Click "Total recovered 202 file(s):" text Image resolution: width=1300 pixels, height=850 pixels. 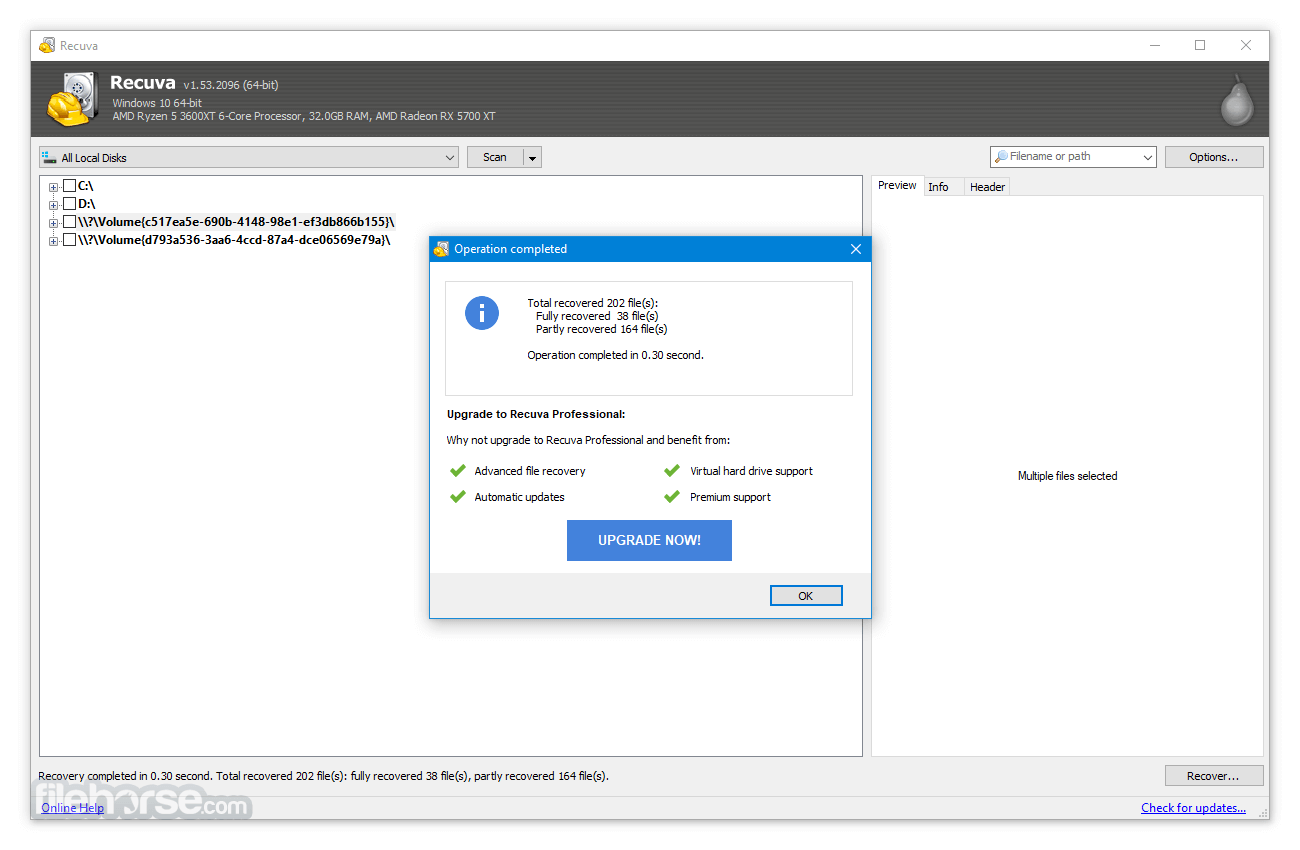click(593, 303)
